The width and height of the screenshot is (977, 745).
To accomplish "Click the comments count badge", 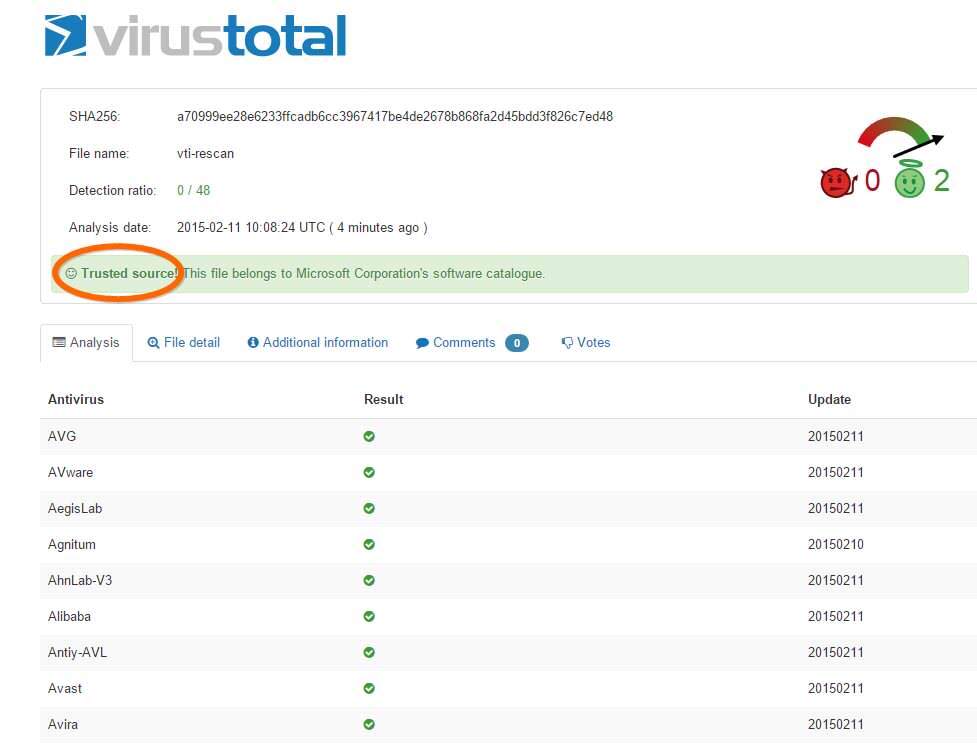I will (x=516, y=343).
